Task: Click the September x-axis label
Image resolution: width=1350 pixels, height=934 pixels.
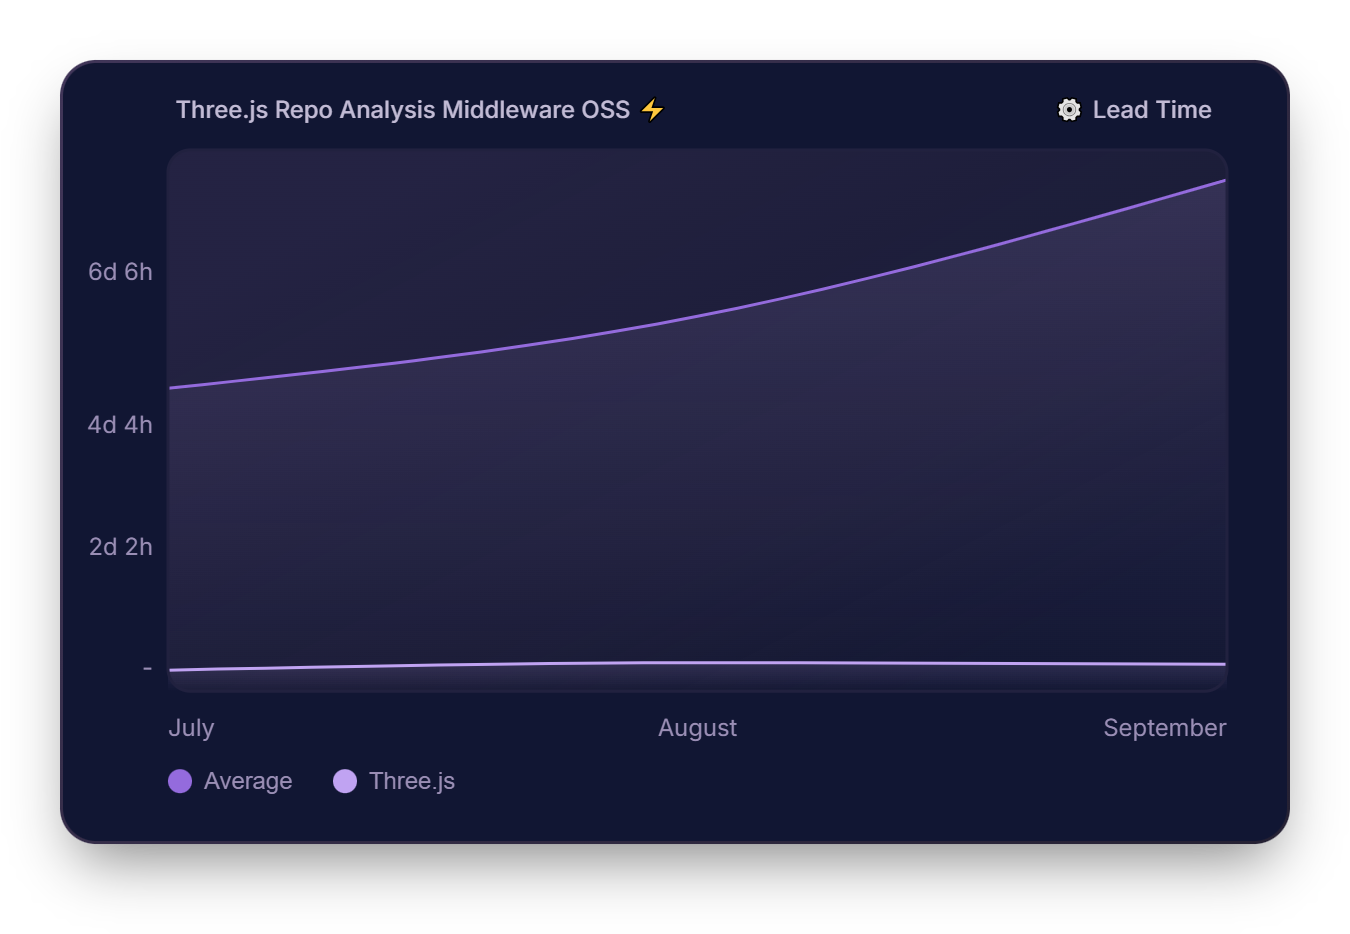Action: tap(1165, 728)
